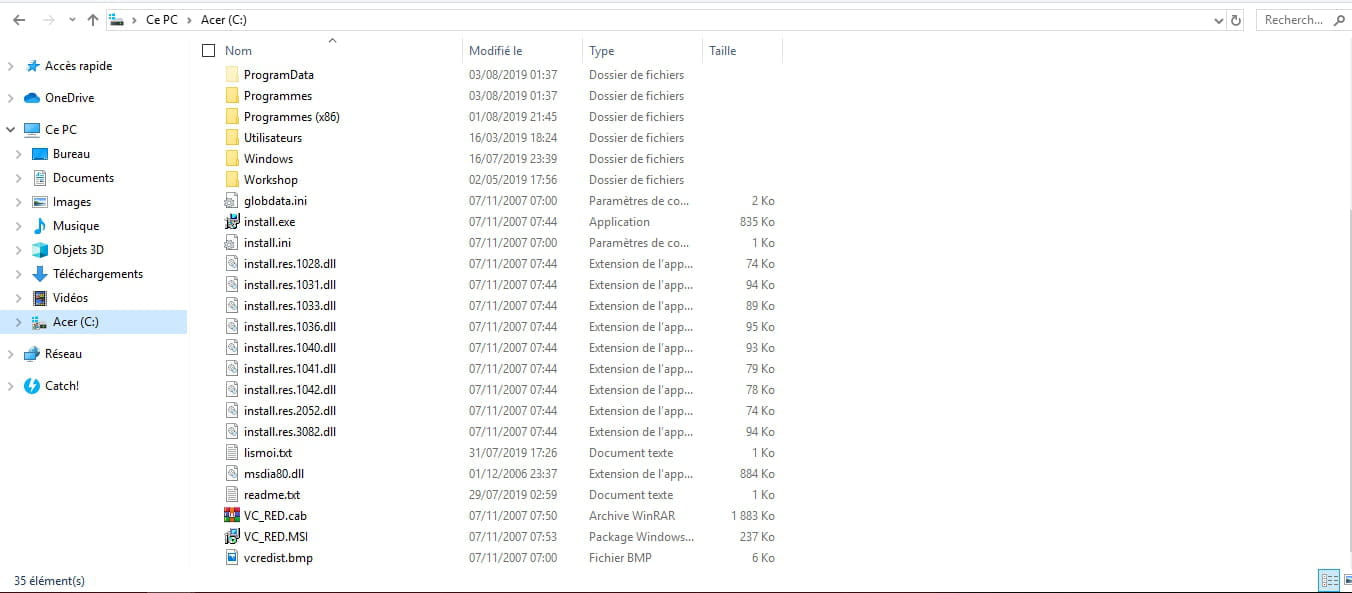
Task: Select the VC_RED.cab WinRAR archive icon
Action: coord(232,516)
